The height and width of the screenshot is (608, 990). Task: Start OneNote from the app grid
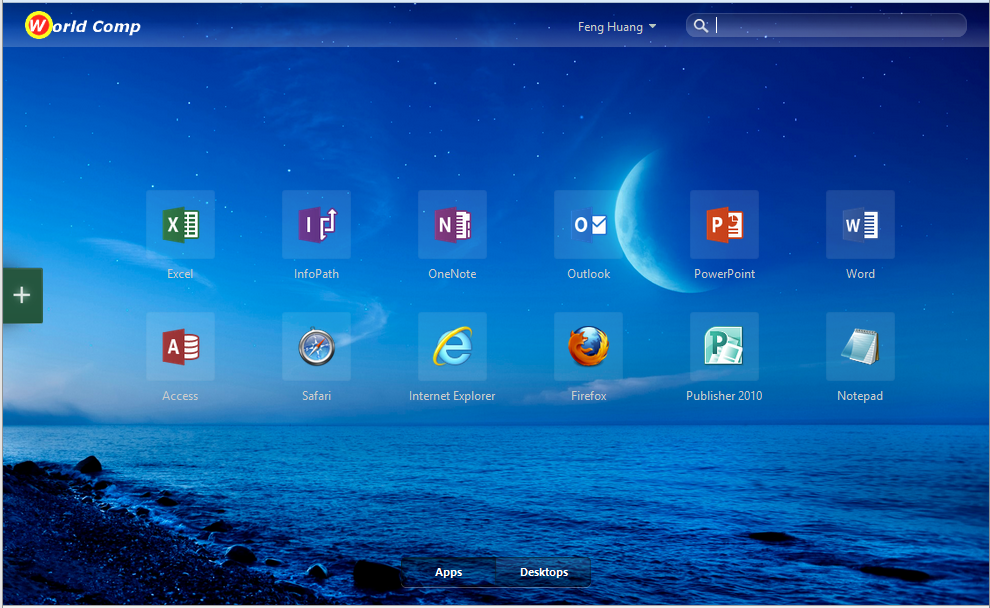452,225
